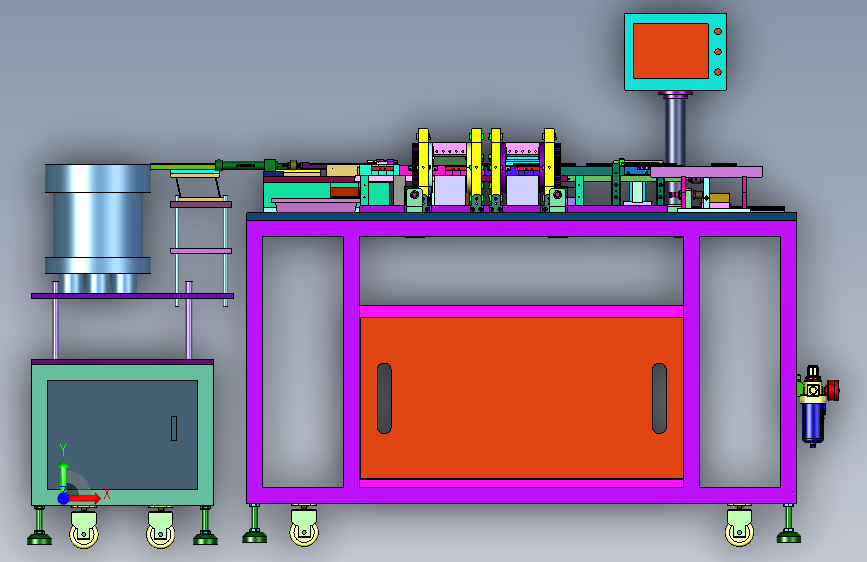Select the blue air filter bowl on the frame side
The width and height of the screenshot is (867, 562).
click(813, 423)
